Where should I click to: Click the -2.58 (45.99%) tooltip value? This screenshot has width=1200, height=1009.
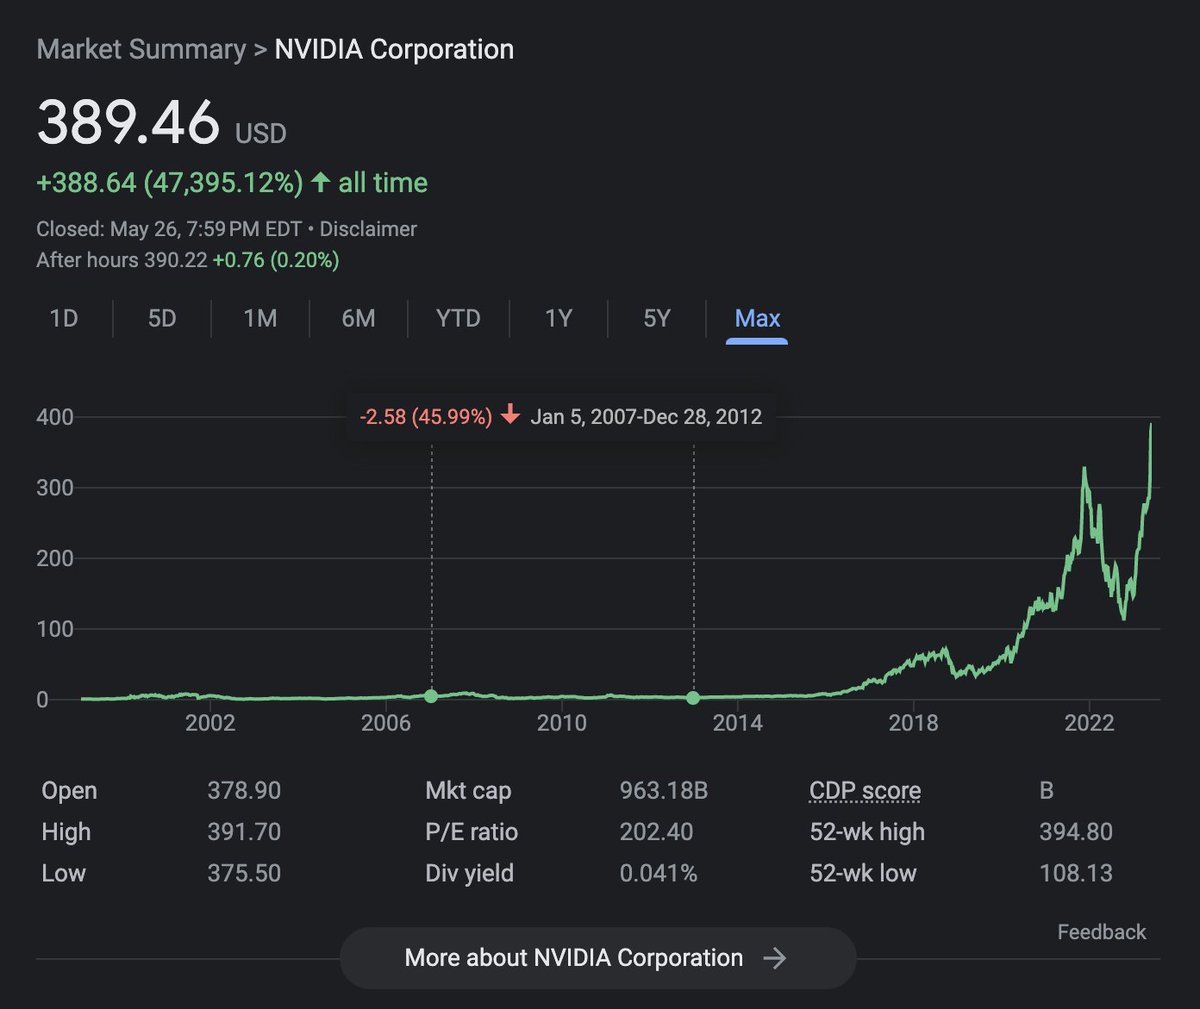(426, 416)
